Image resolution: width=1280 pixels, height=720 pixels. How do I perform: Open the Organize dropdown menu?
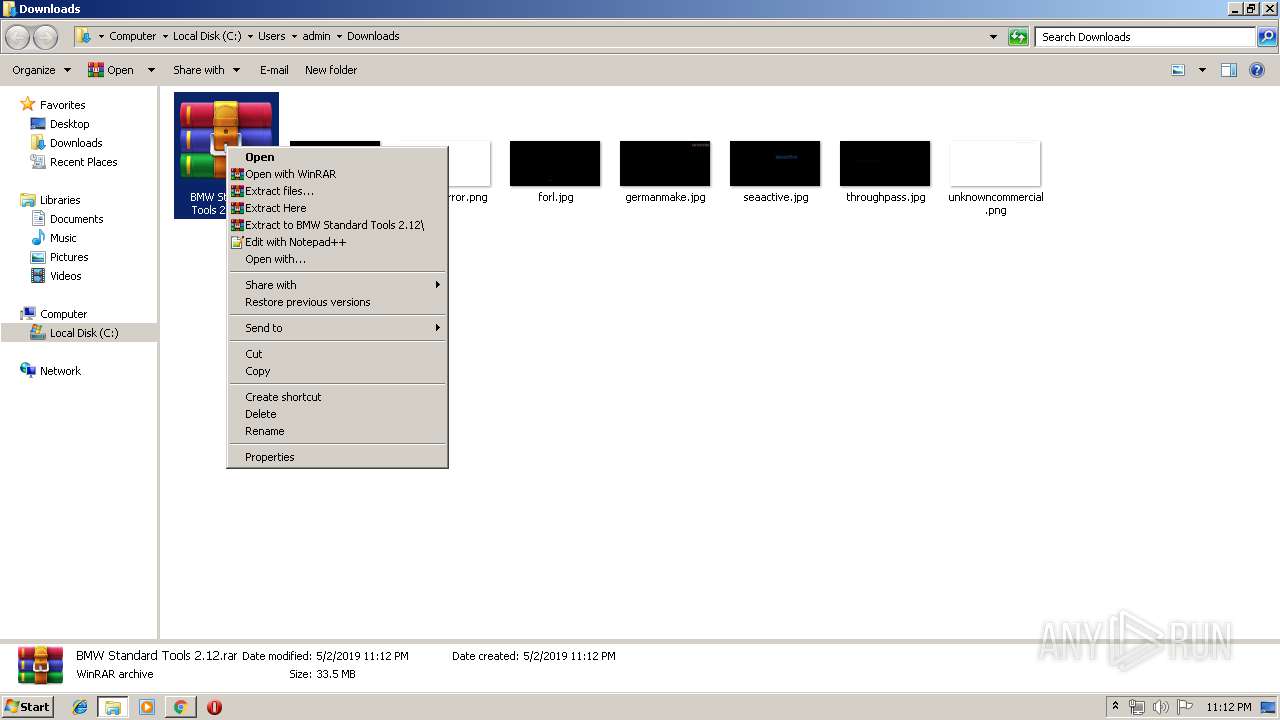[41, 70]
